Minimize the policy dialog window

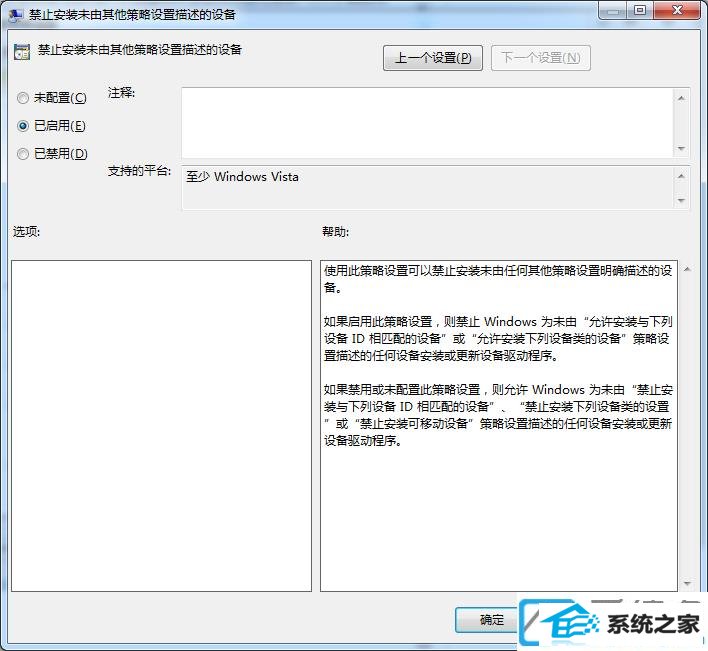click(x=613, y=10)
